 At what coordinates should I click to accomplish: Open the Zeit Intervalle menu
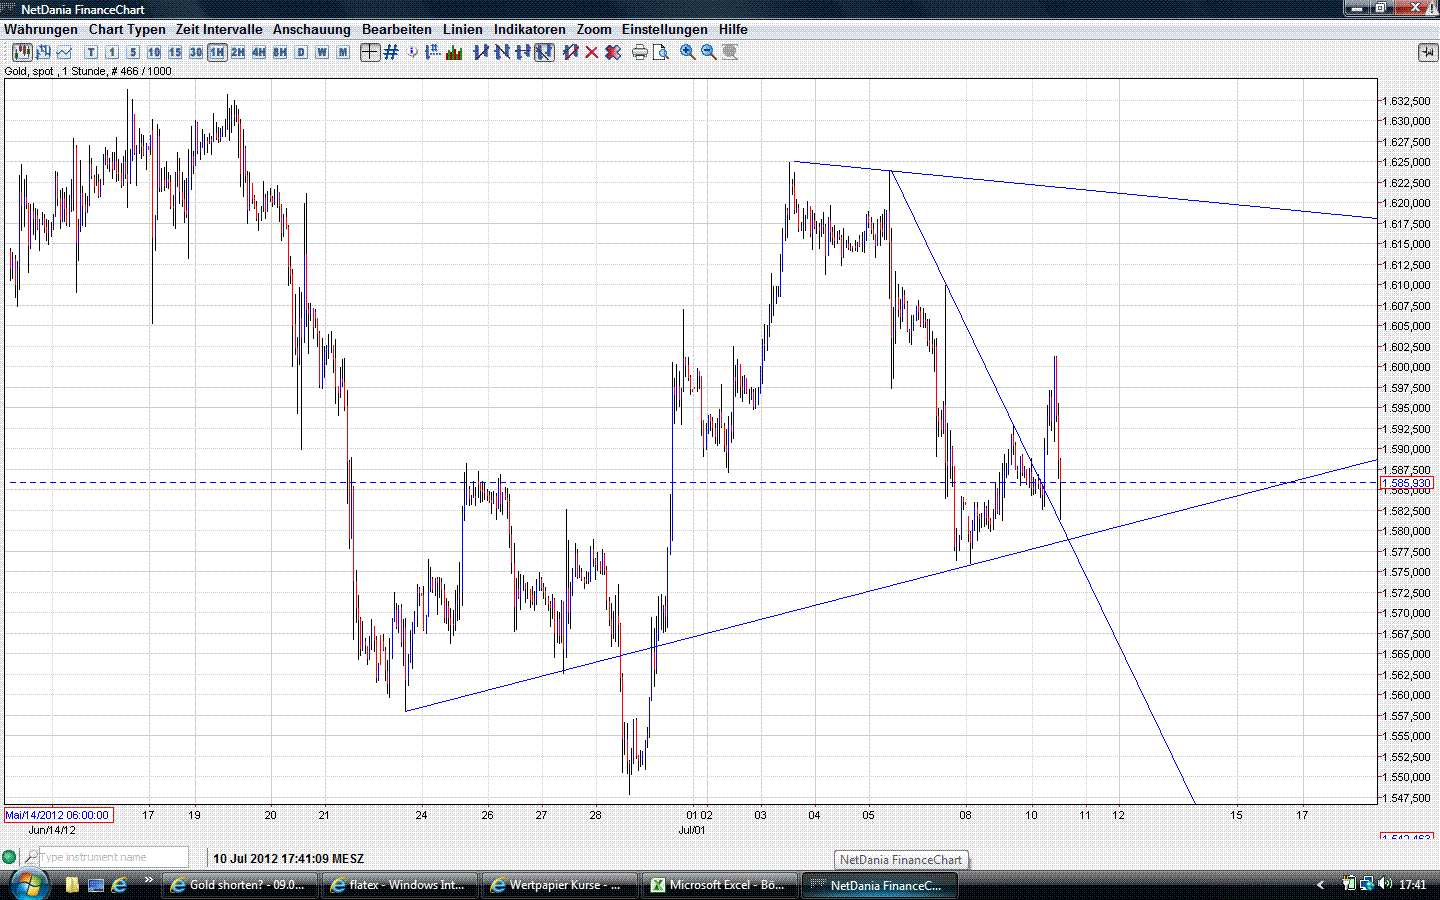pyautogui.click(x=218, y=29)
